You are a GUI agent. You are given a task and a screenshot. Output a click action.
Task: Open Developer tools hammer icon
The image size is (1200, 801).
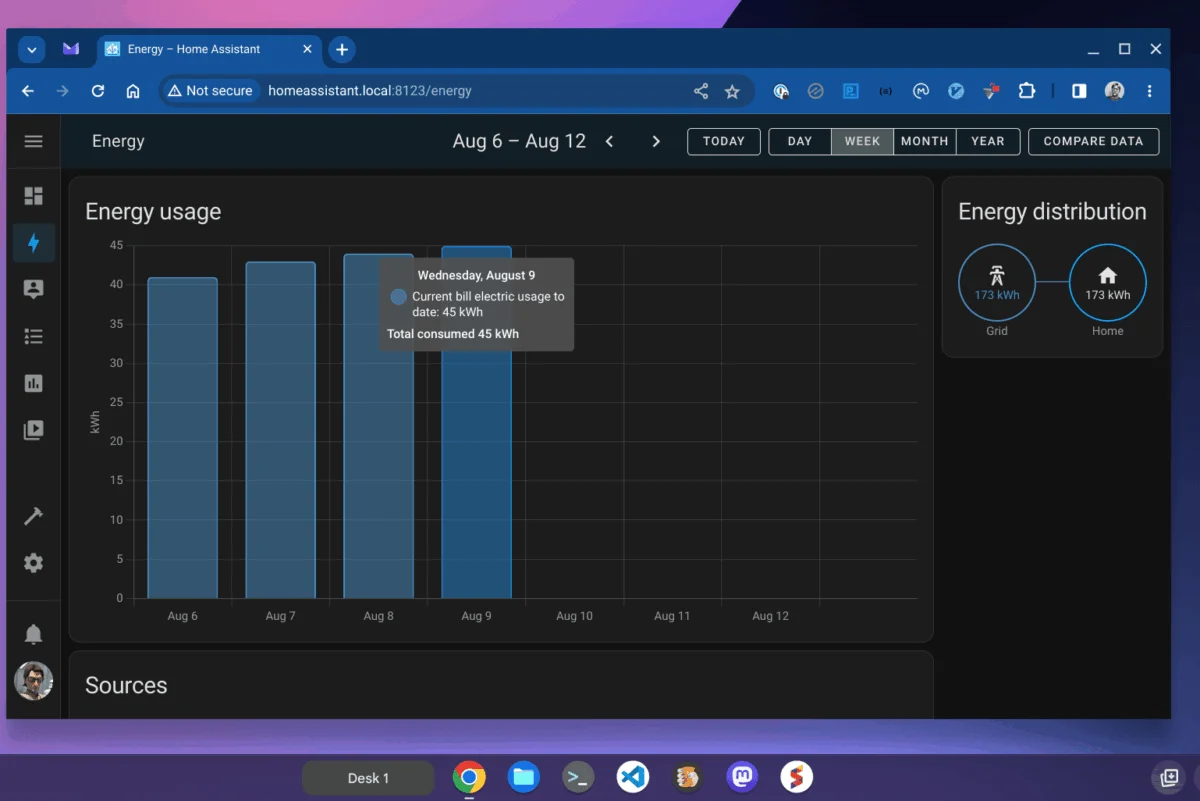tap(33, 516)
